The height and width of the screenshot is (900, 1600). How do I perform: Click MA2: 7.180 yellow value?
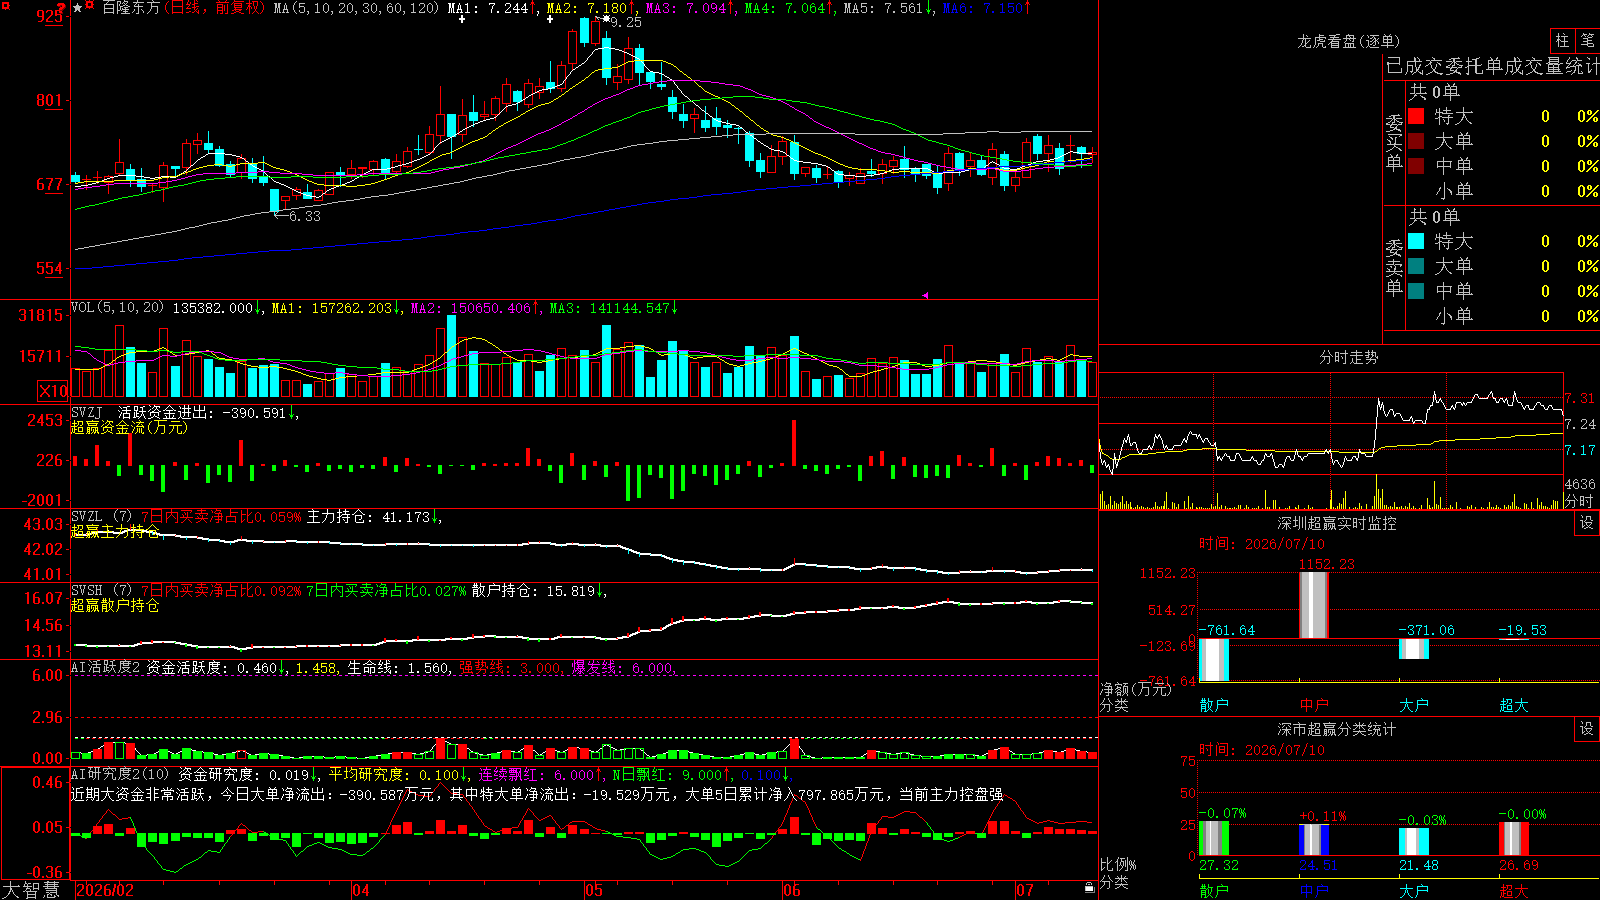590,8
